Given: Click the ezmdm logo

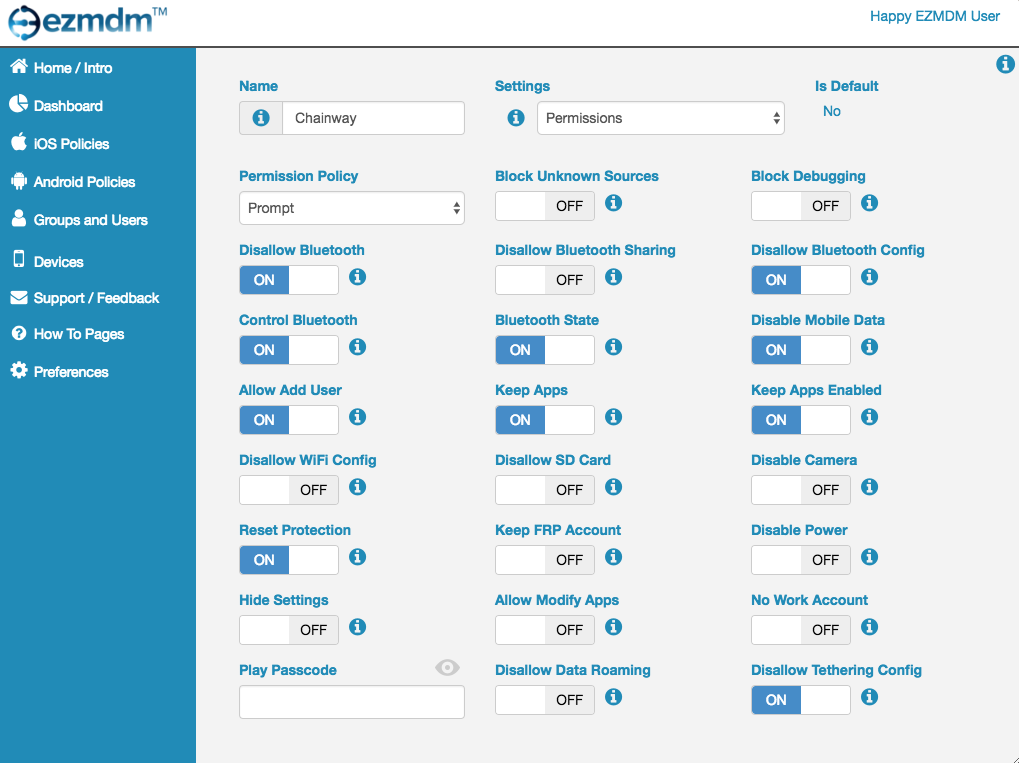Looking at the screenshot, I should pyautogui.click(x=87, y=21).
